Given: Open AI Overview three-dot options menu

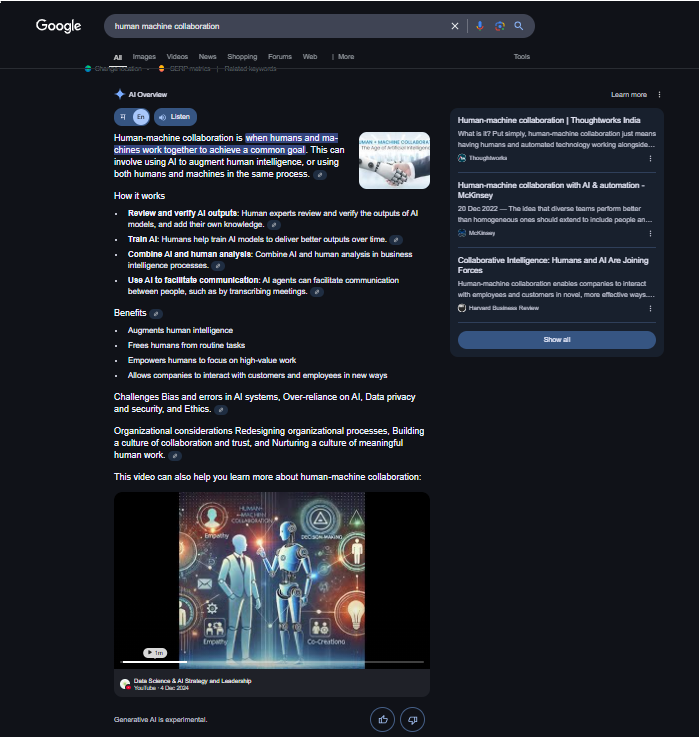Looking at the screenshot, I should pyautogui.click(x=660, y=94).
